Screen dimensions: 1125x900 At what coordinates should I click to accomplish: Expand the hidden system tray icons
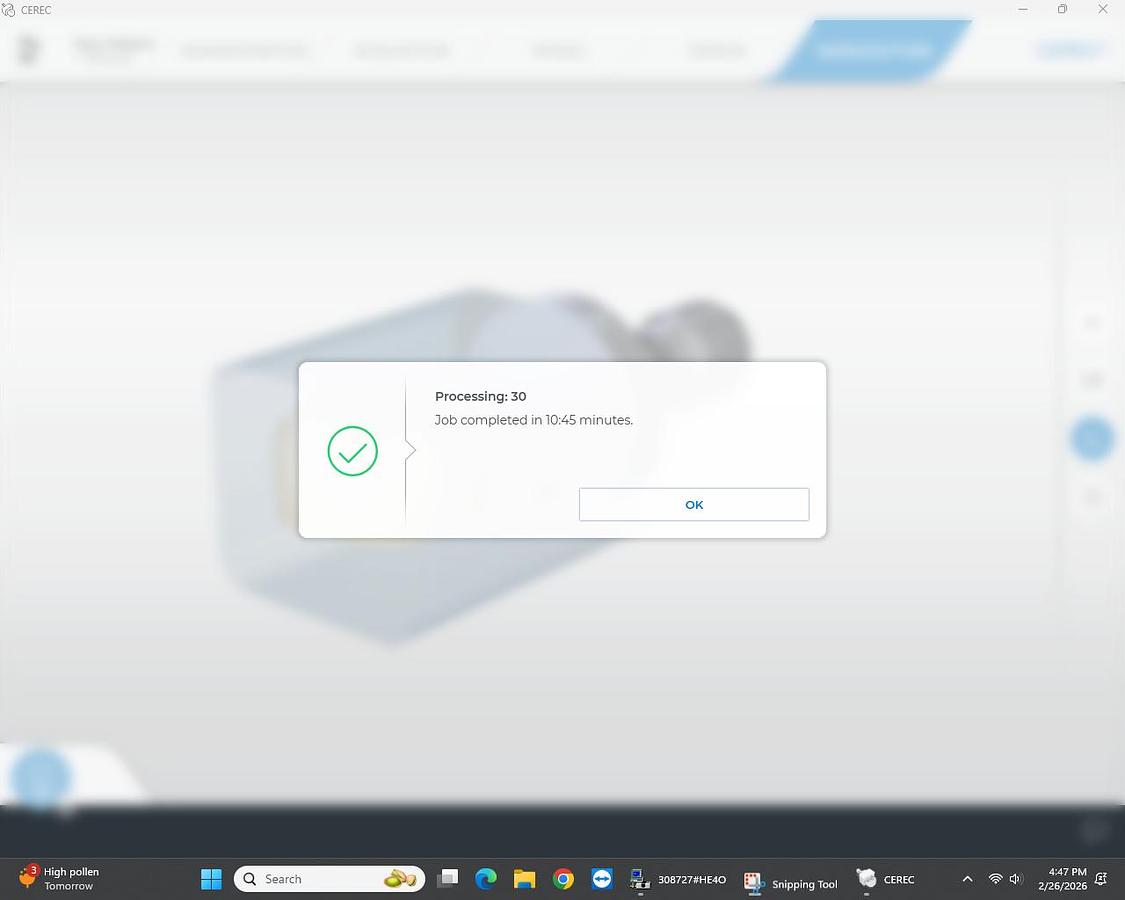[967, 879]
